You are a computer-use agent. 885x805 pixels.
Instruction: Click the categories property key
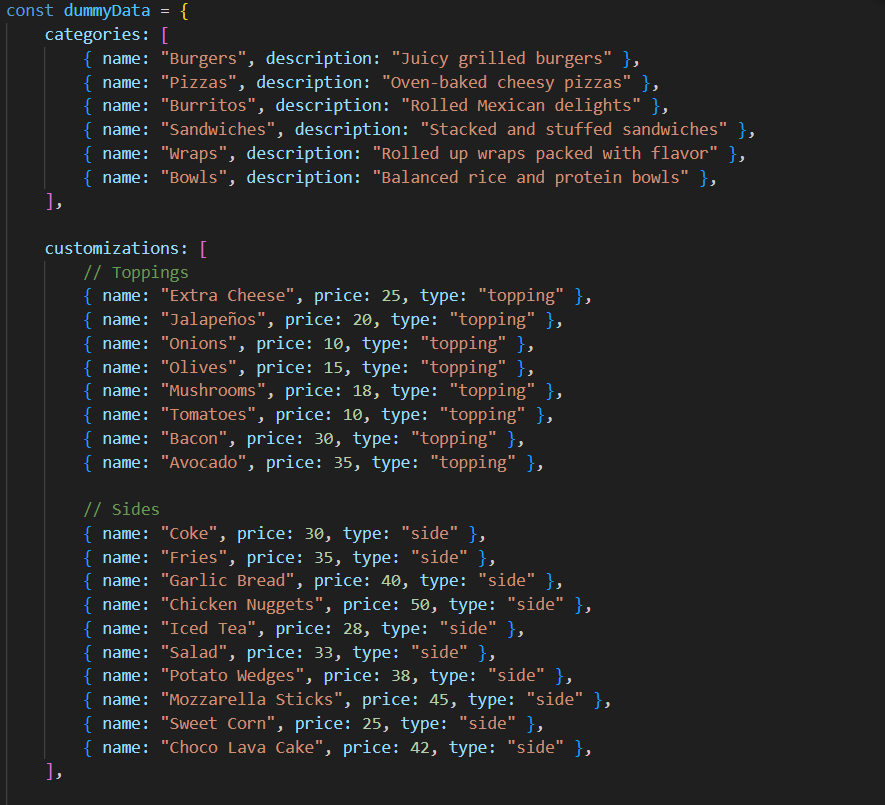point(93,35)
